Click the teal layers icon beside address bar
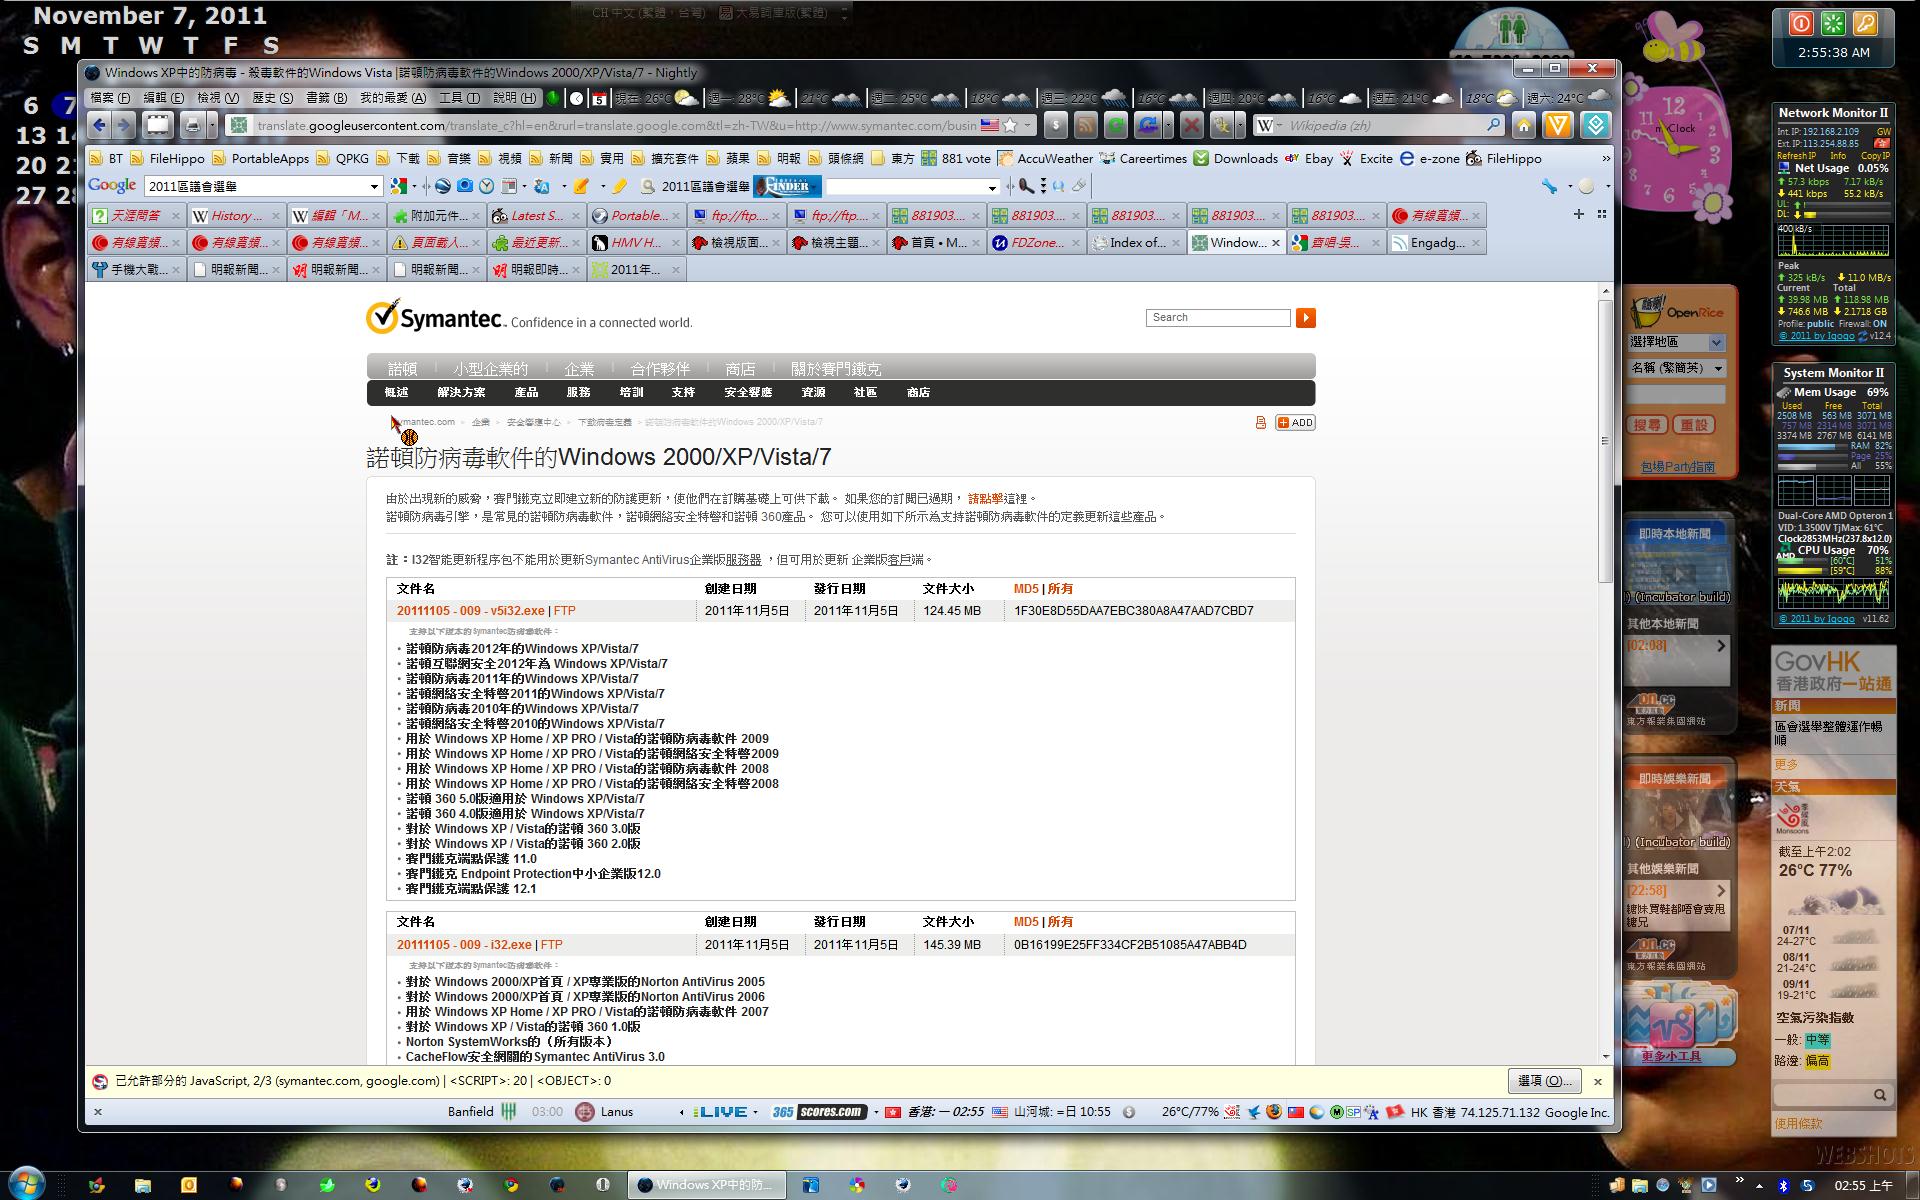Viewport: 1920px width, 1200px height. [1595, 125]
